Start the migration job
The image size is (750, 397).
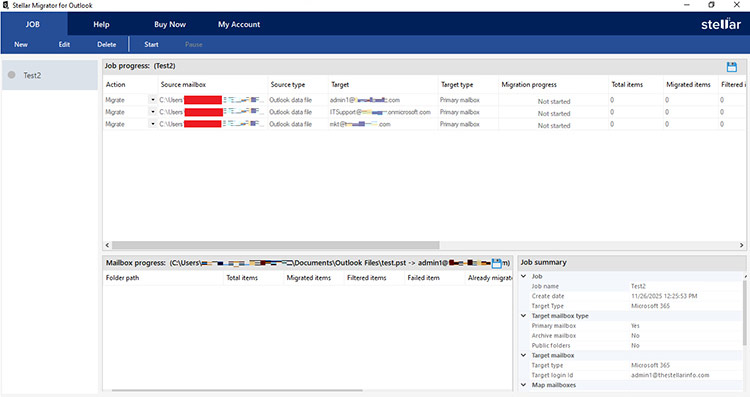coord(151,44)
